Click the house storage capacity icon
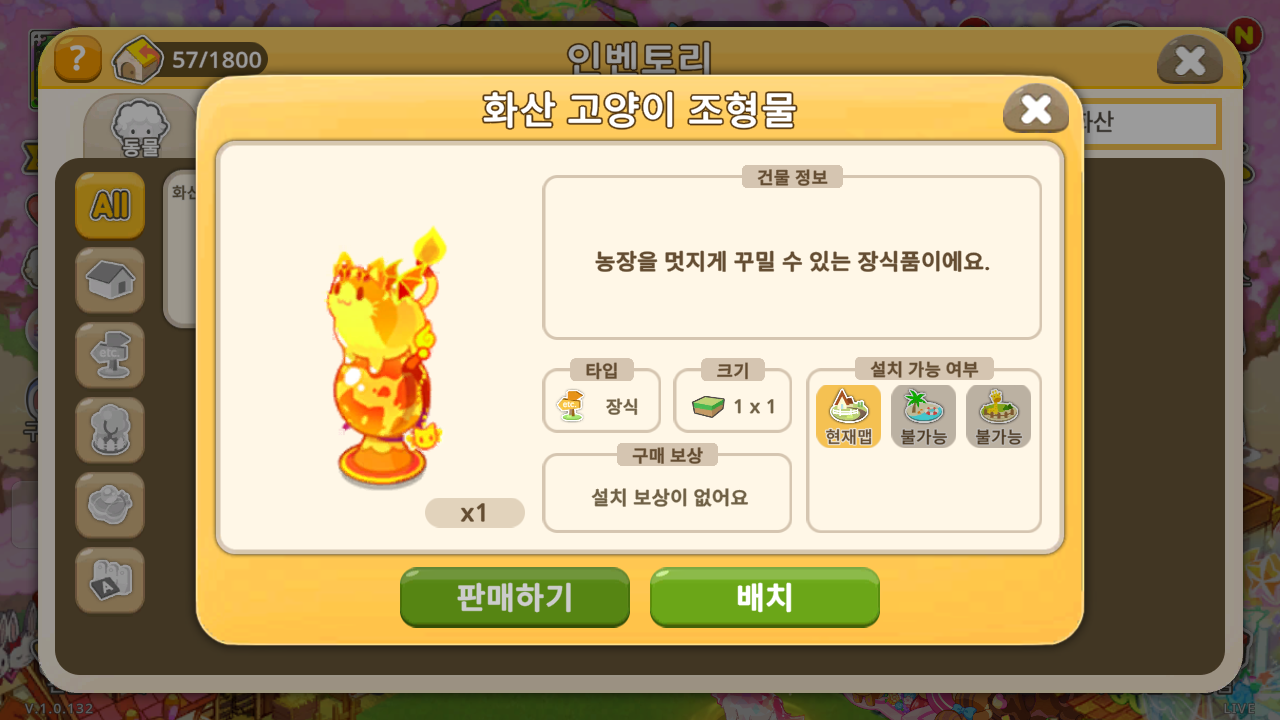The height and width of the screenshot is (720, 1280). coord(138,60)
